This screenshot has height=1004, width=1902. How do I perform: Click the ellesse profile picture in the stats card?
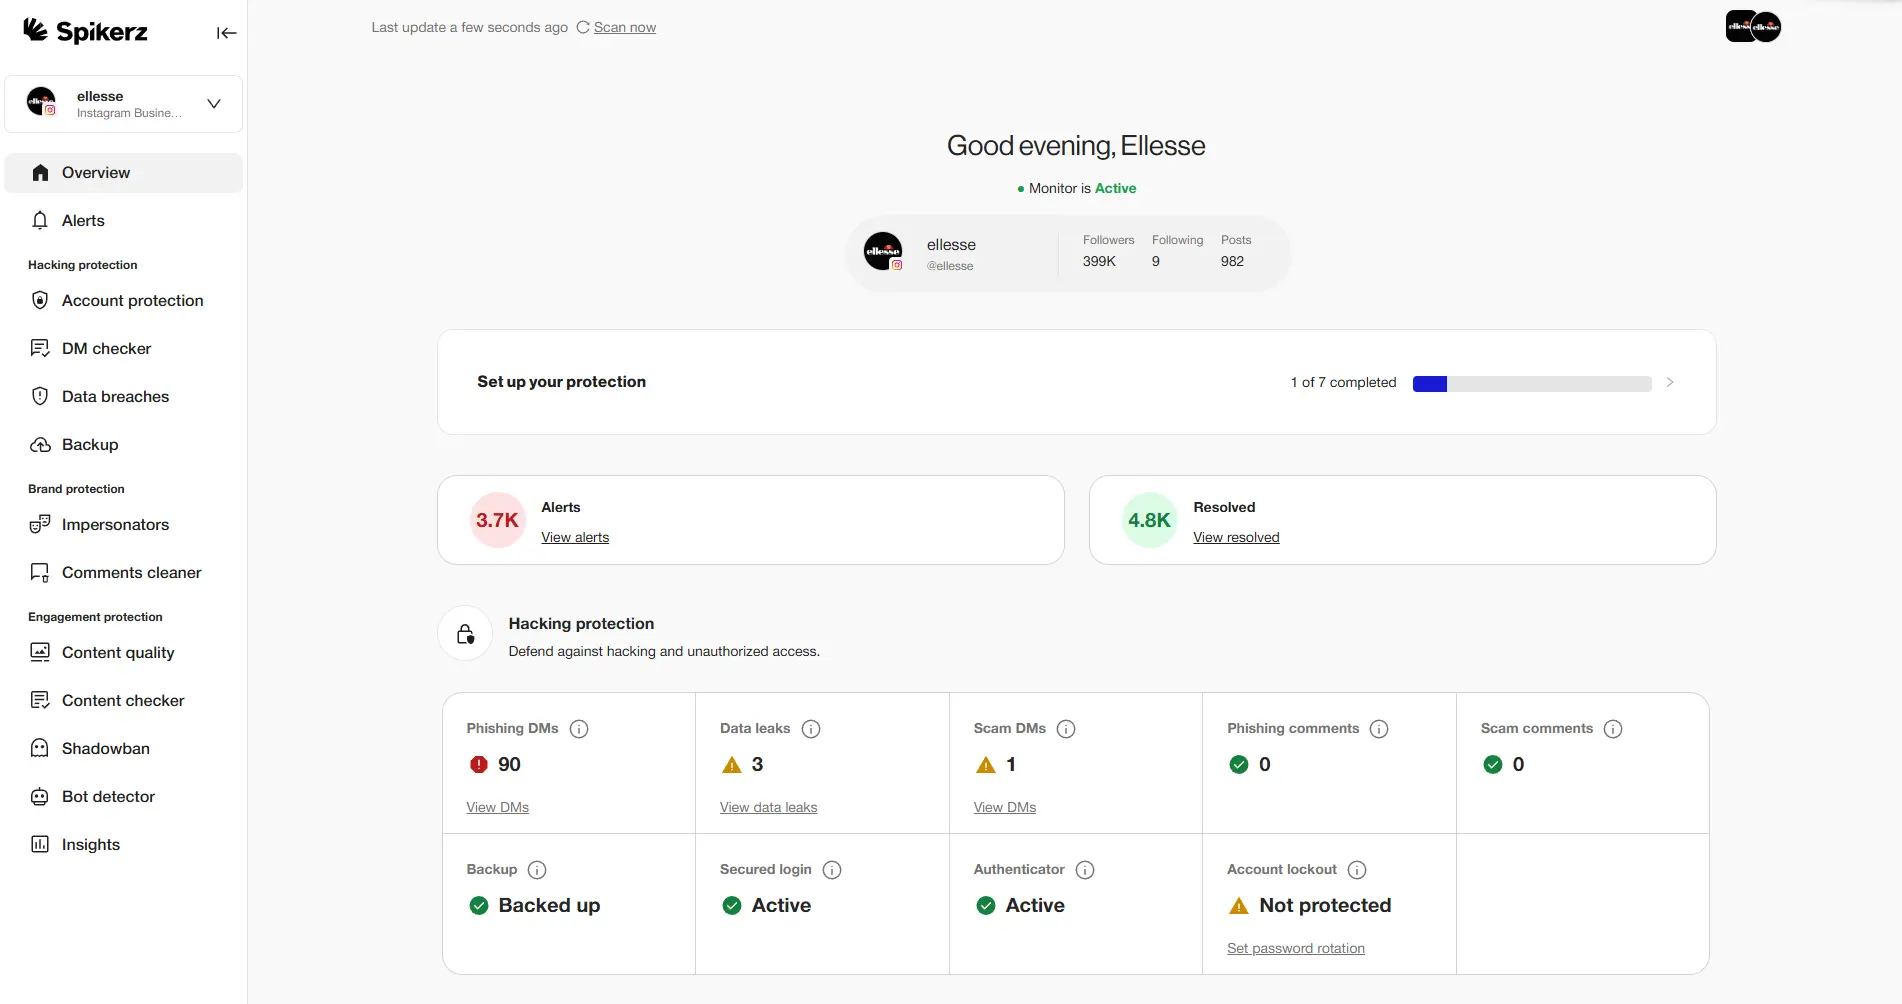pos(883,251)
